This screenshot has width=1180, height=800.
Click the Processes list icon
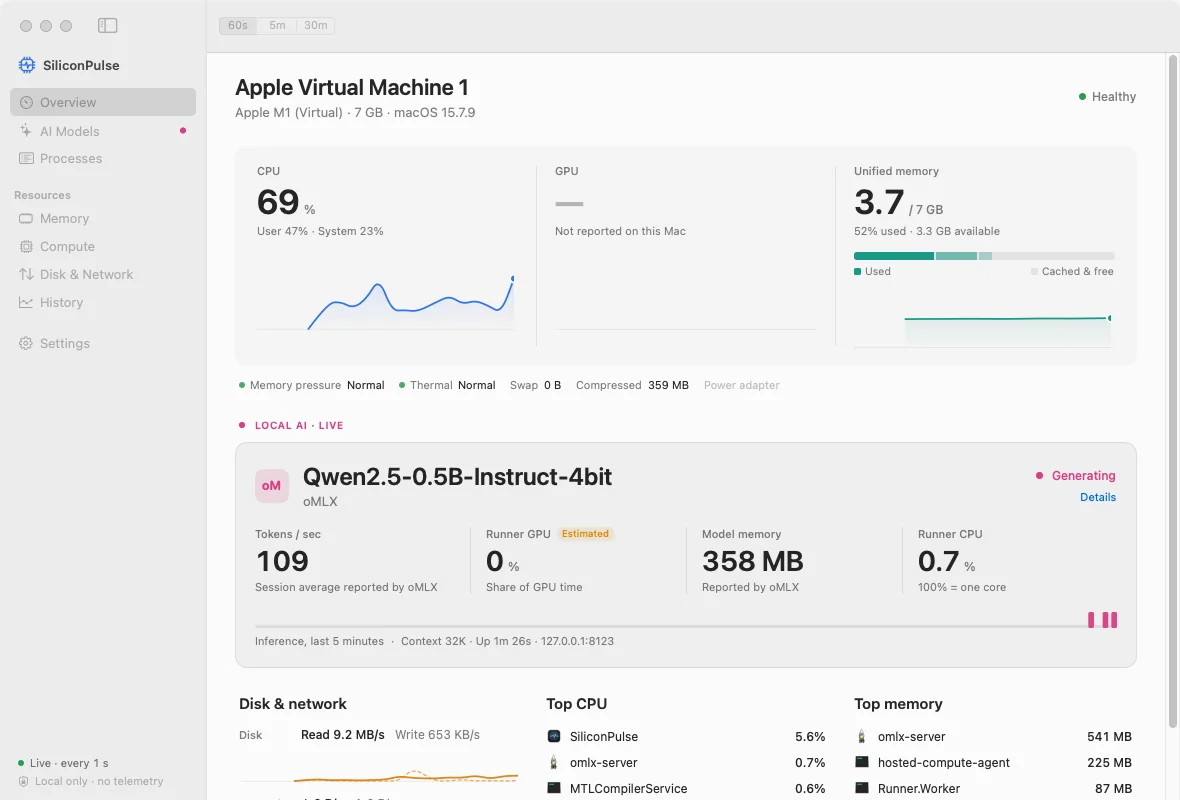click(x=26, y=158)
